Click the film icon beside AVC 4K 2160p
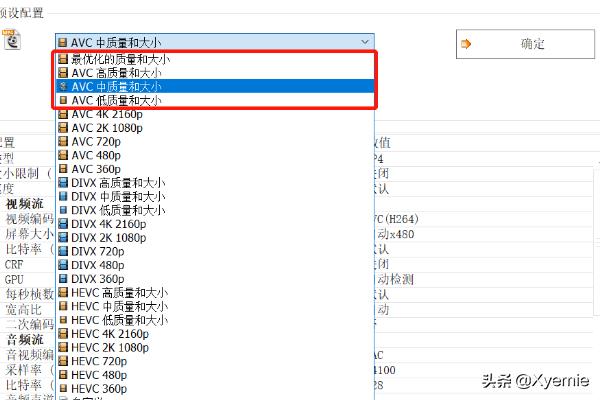This screenshot has width=600, height=400. [x=64, y=115]
